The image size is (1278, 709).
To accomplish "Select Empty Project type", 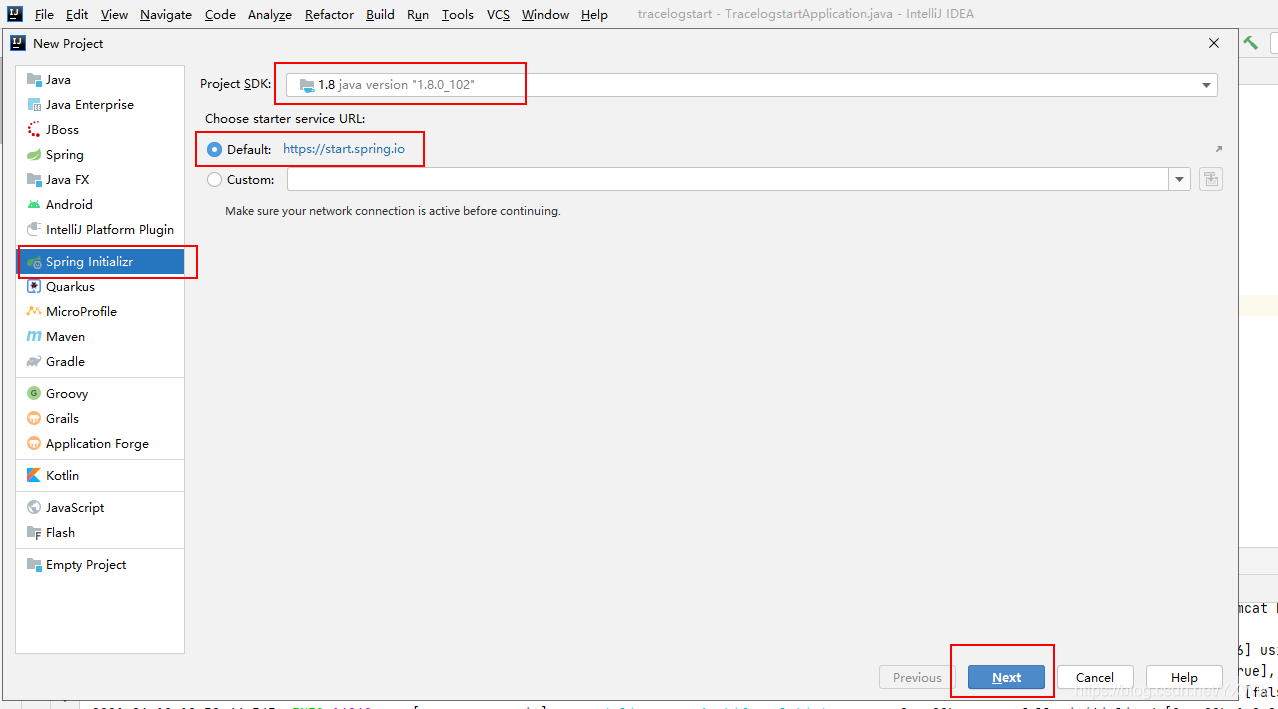I will click(100, 564).
